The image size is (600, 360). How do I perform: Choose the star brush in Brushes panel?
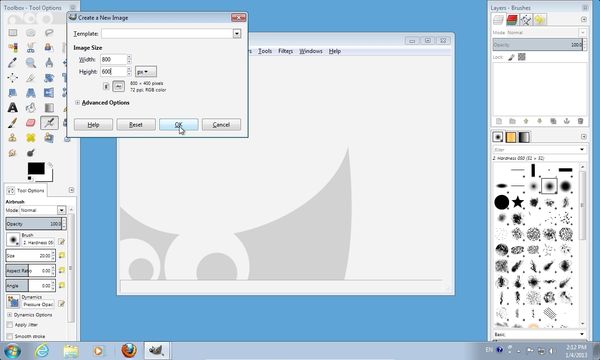tap(518, 202)
